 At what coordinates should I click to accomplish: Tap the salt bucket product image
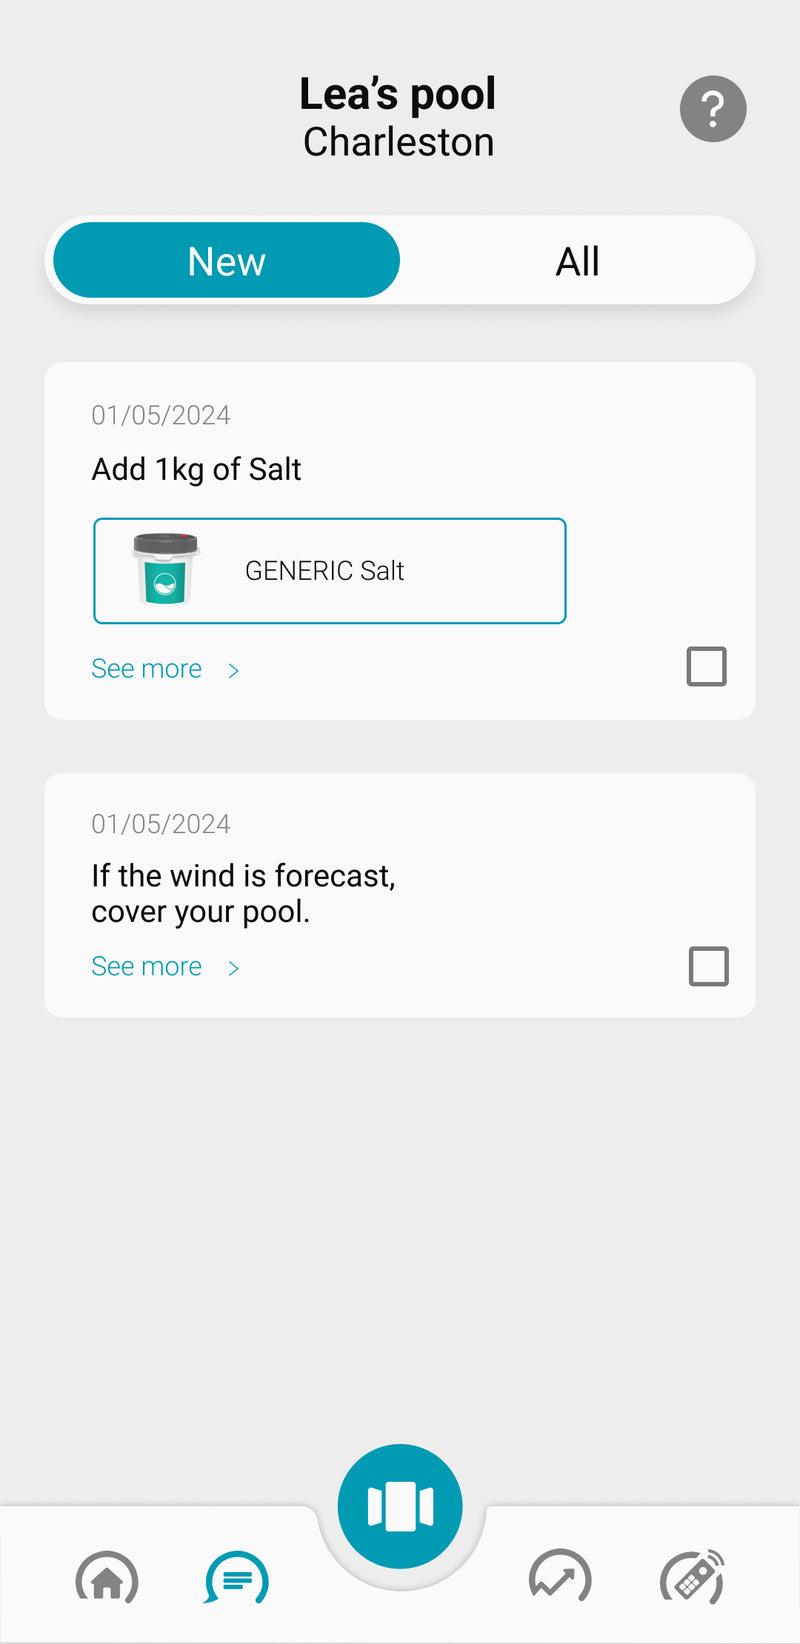166,570
